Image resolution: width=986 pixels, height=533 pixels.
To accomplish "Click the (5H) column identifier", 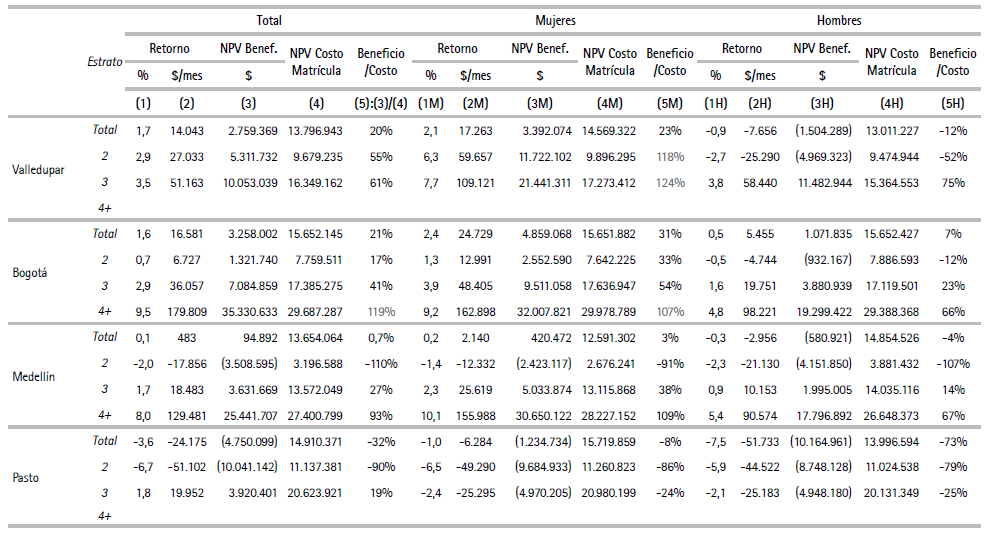I will point(952,102).
